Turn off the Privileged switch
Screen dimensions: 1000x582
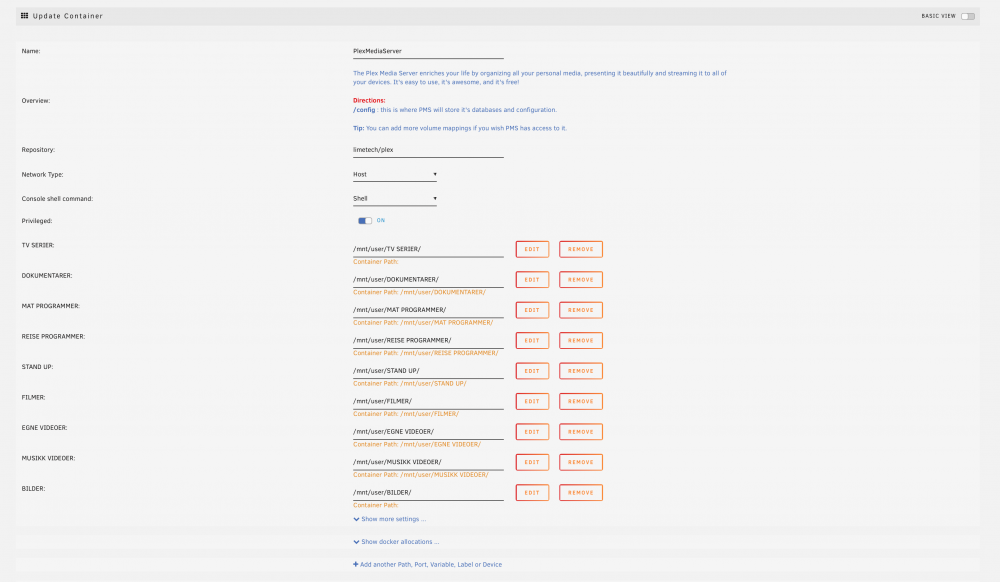(x=365, y=221)
